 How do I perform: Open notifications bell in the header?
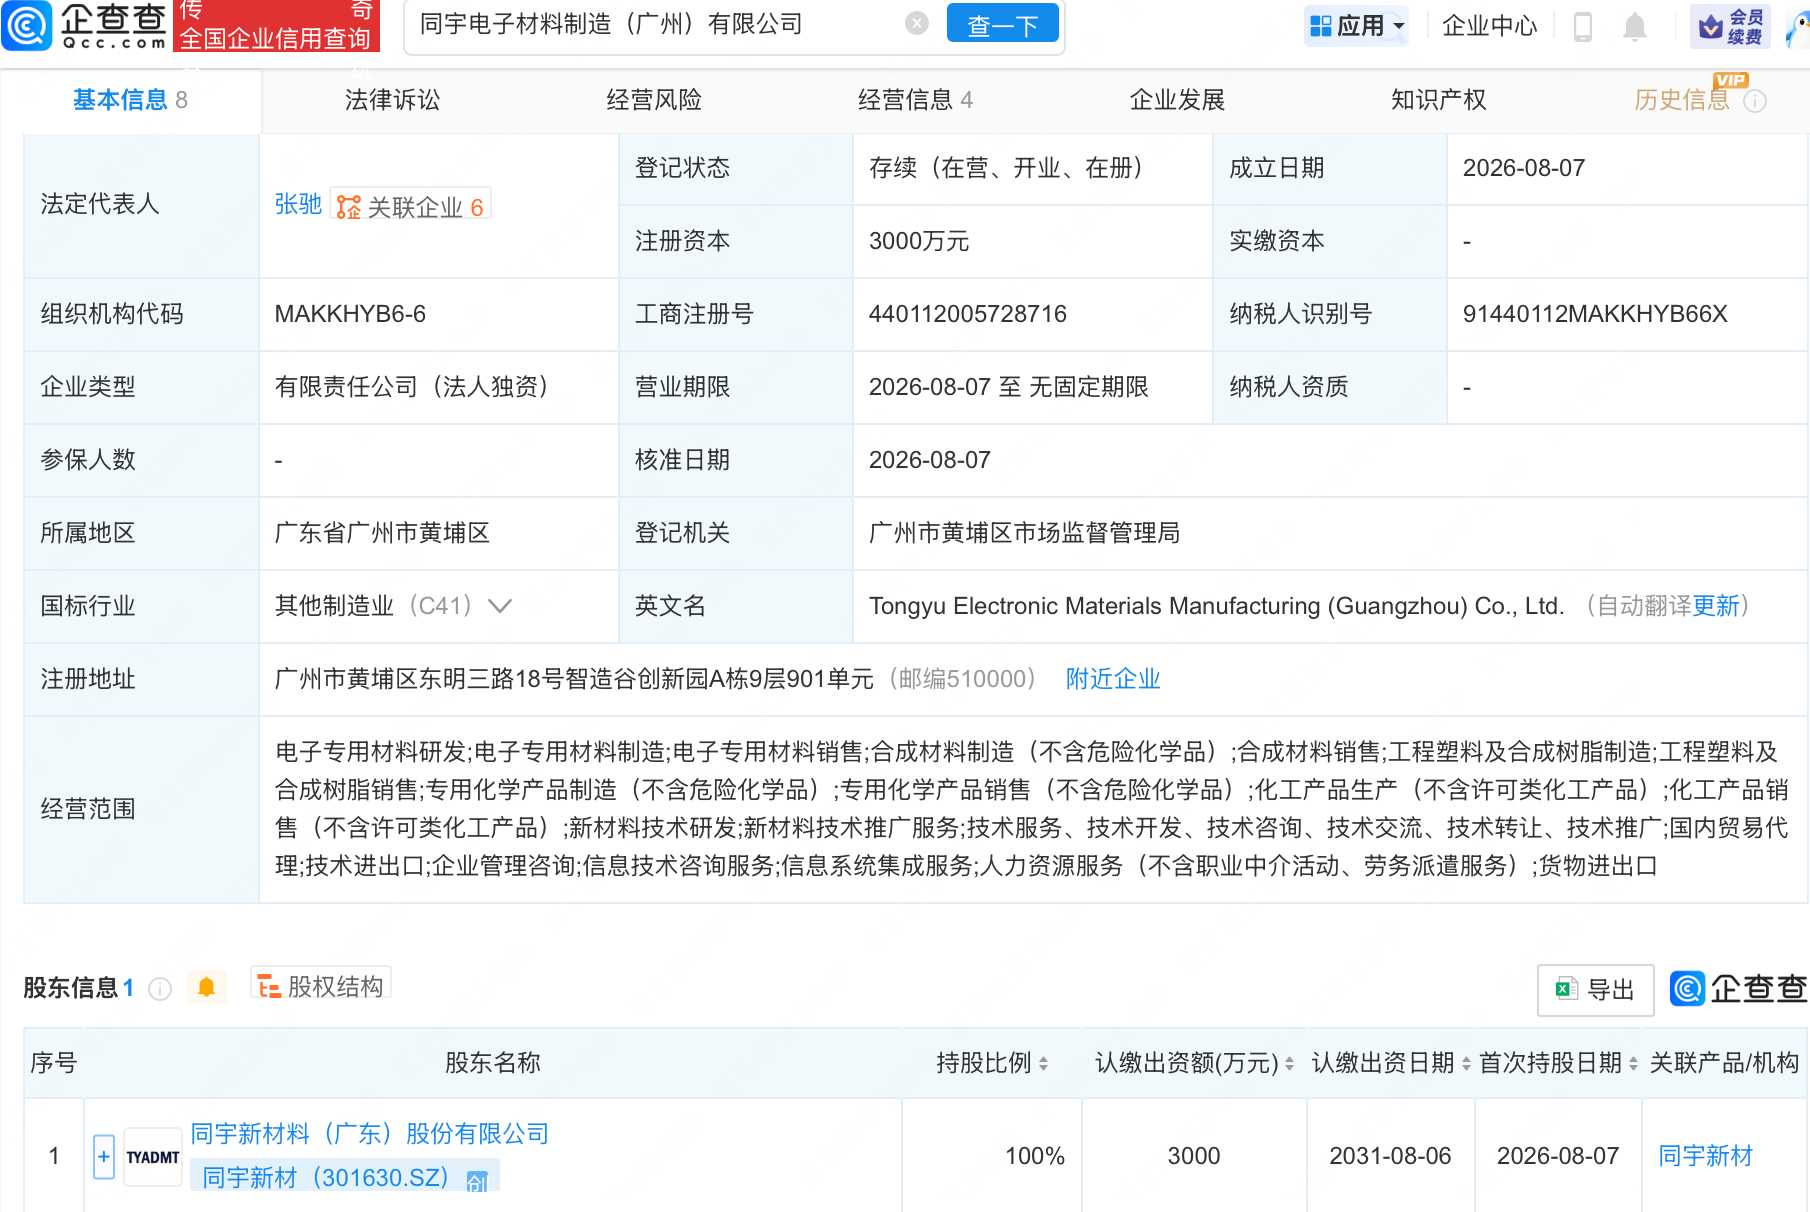point(1635,26)
